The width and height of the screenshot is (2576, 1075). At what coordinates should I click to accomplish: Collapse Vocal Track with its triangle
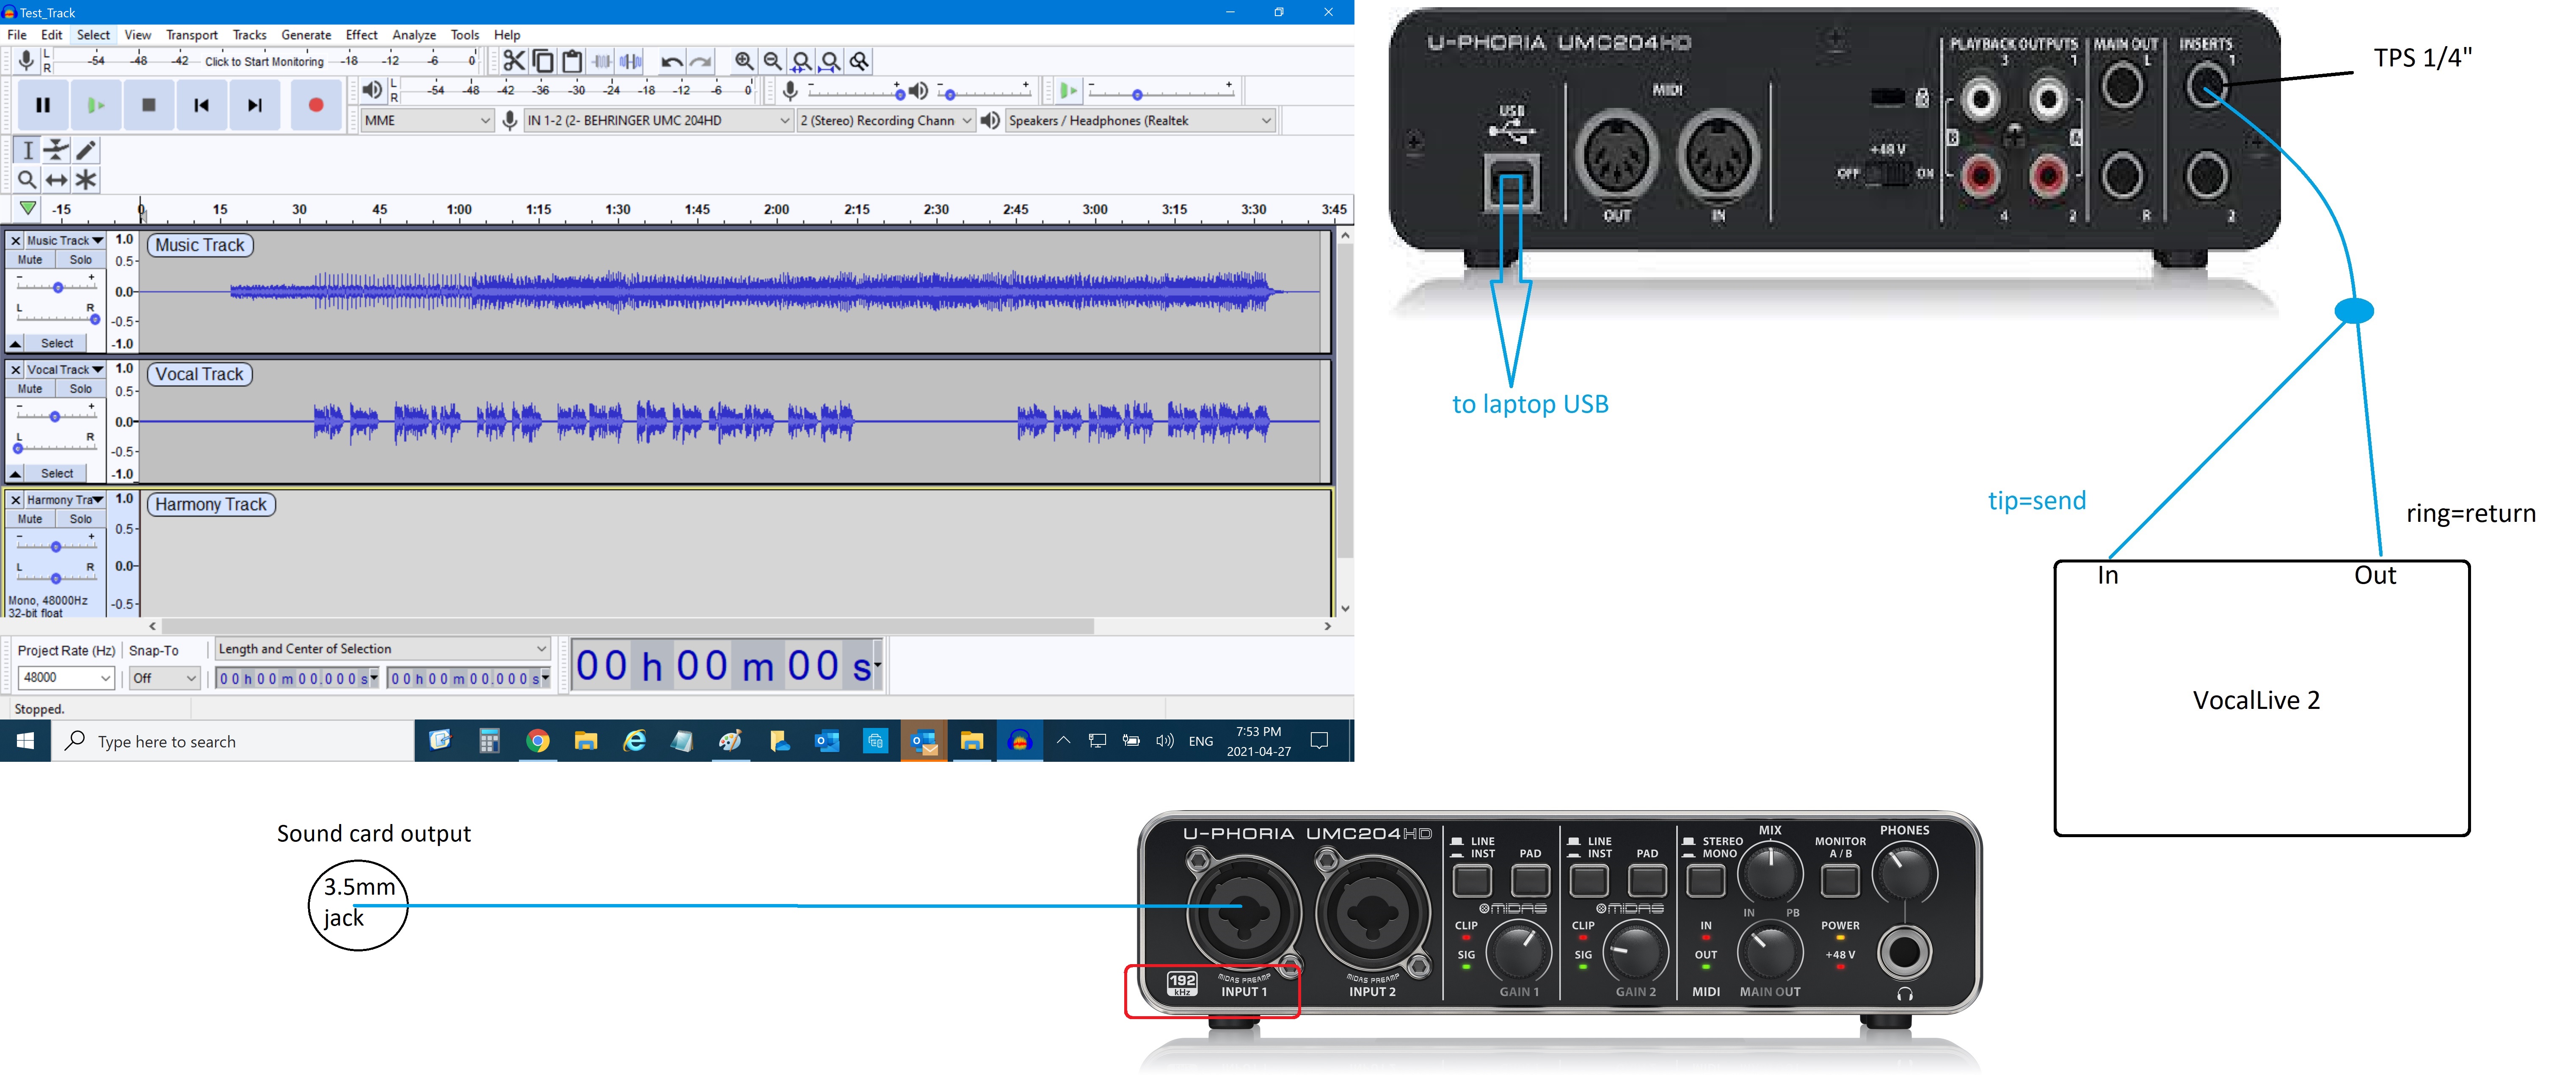[x=15, y=473]
